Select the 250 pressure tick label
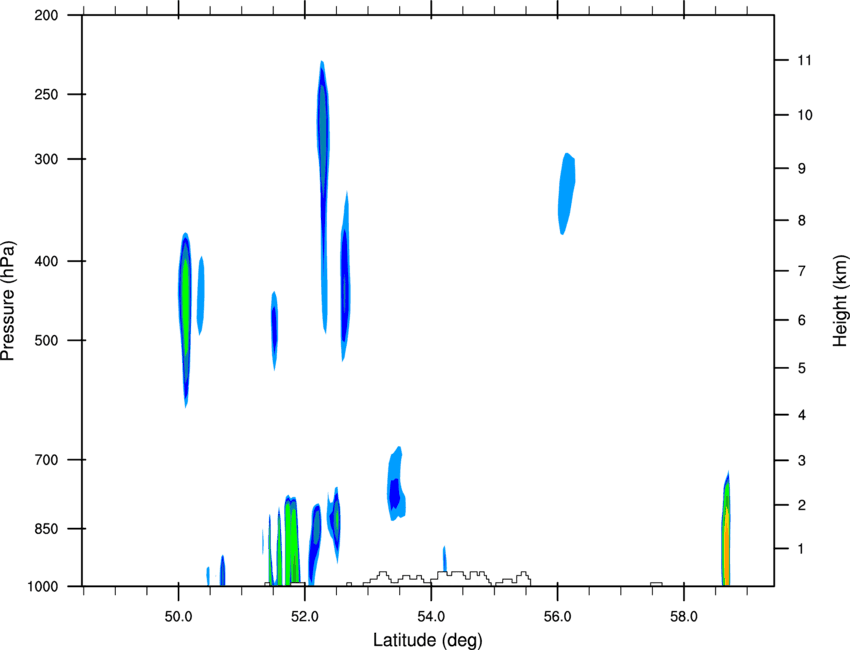 pyautogui.click(x=46, y=94)
